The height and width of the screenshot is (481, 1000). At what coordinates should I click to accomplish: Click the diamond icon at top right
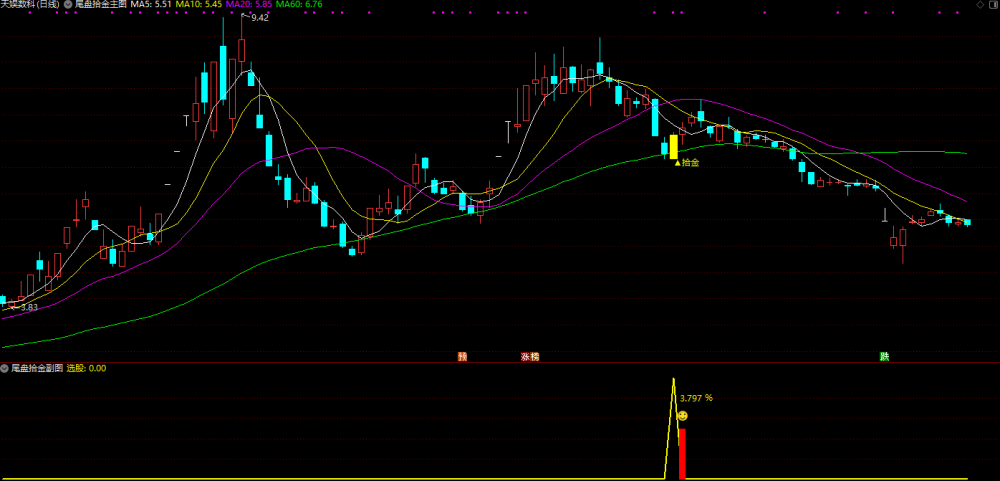(x=980, y=4)
